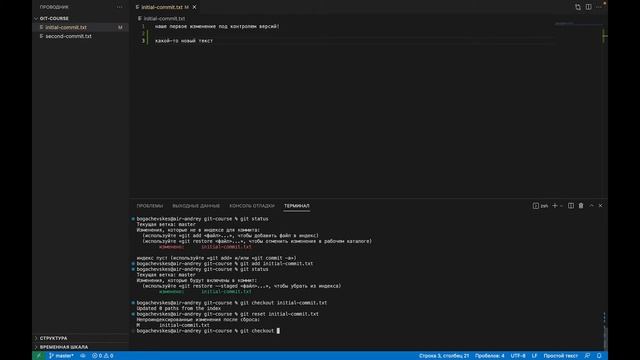
Task: Change indentation via Пробелов: 4
Action: (489, 356)
